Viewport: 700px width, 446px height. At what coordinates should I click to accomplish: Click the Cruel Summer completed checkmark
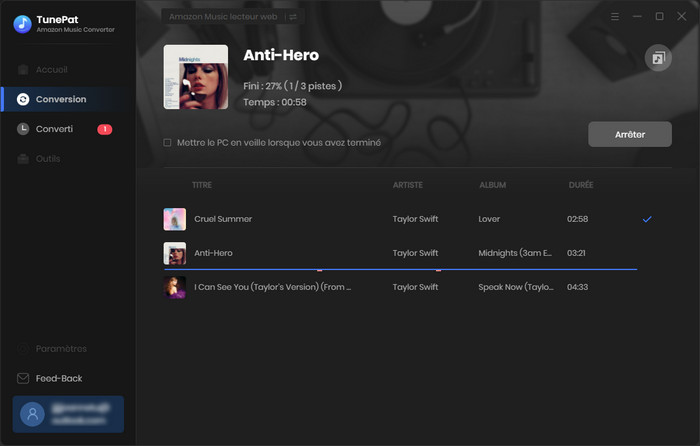click(647, 218)
